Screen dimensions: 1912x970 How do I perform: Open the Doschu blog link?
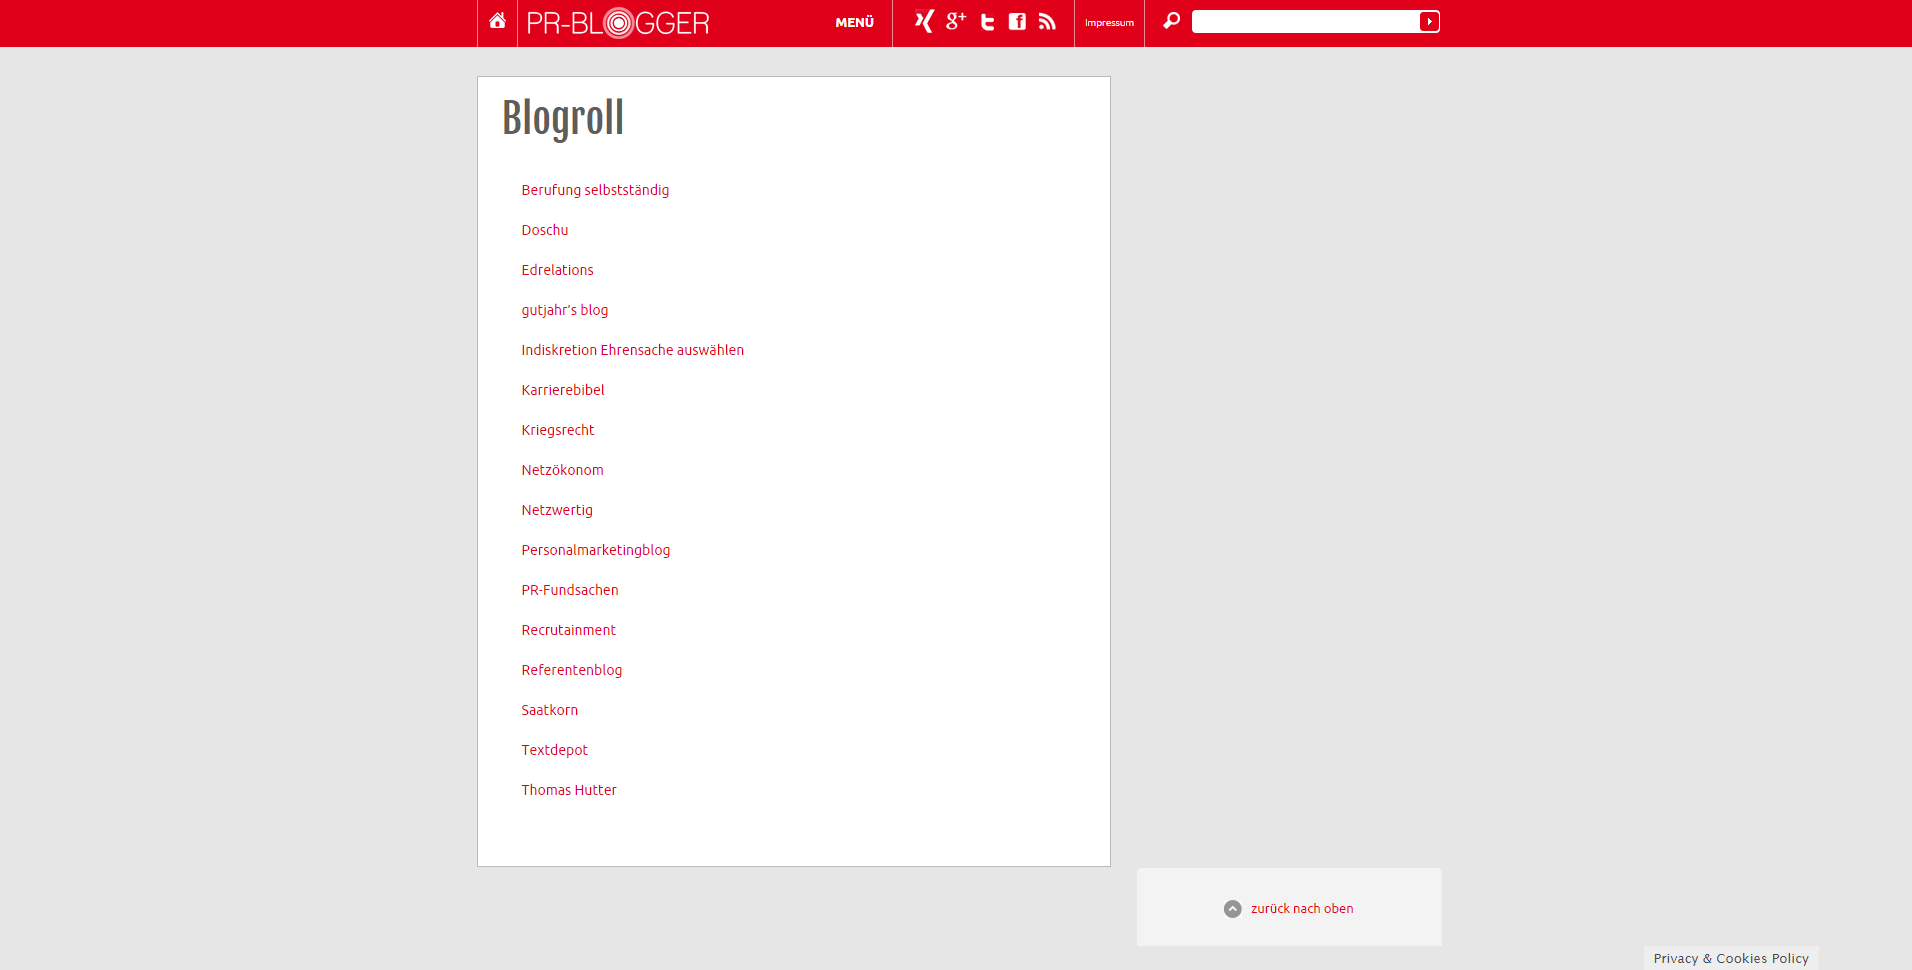(545, 230)
